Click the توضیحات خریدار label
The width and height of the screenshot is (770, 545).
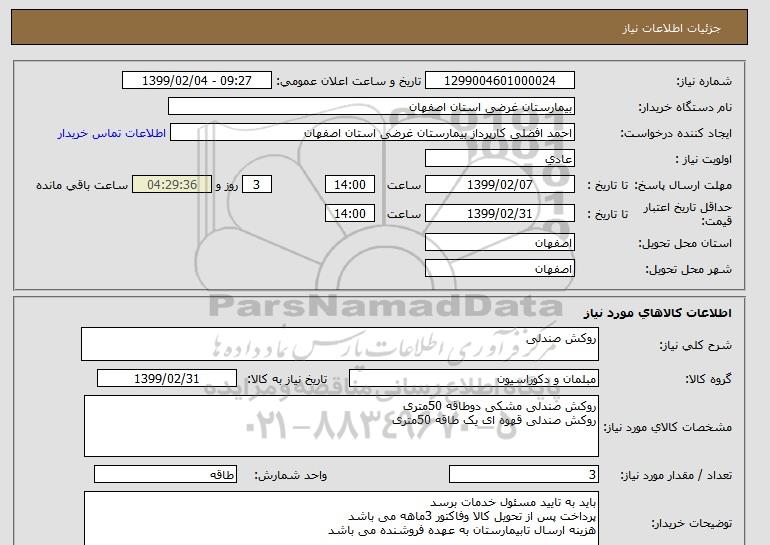(691, 524)
